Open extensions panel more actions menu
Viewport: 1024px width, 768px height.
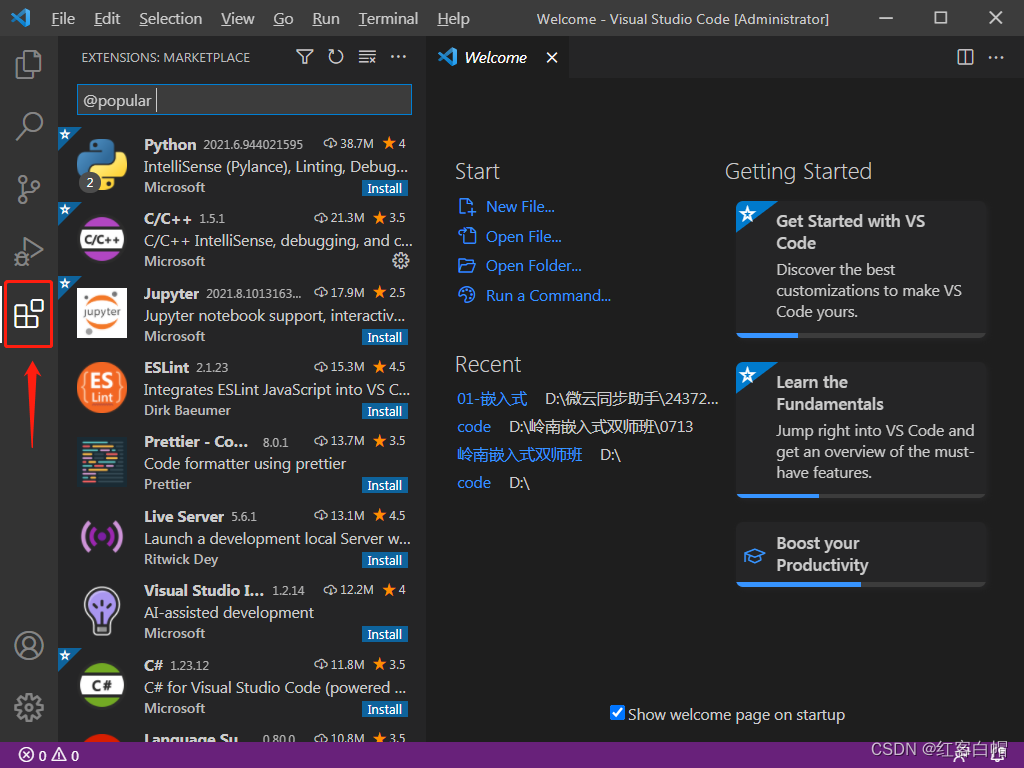click(398, 57)
